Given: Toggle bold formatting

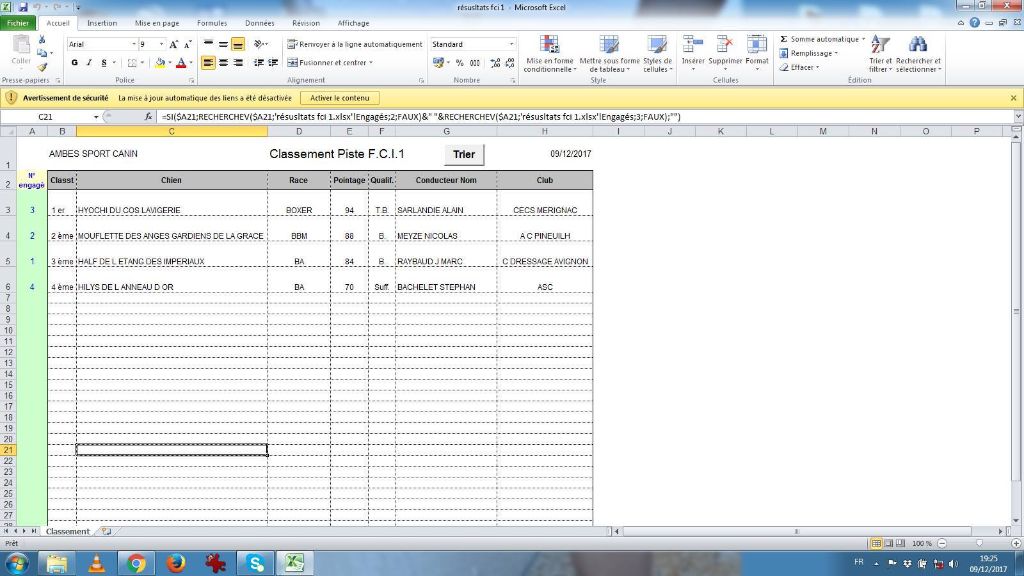Looking at the screenshot, I should point(75,63).
